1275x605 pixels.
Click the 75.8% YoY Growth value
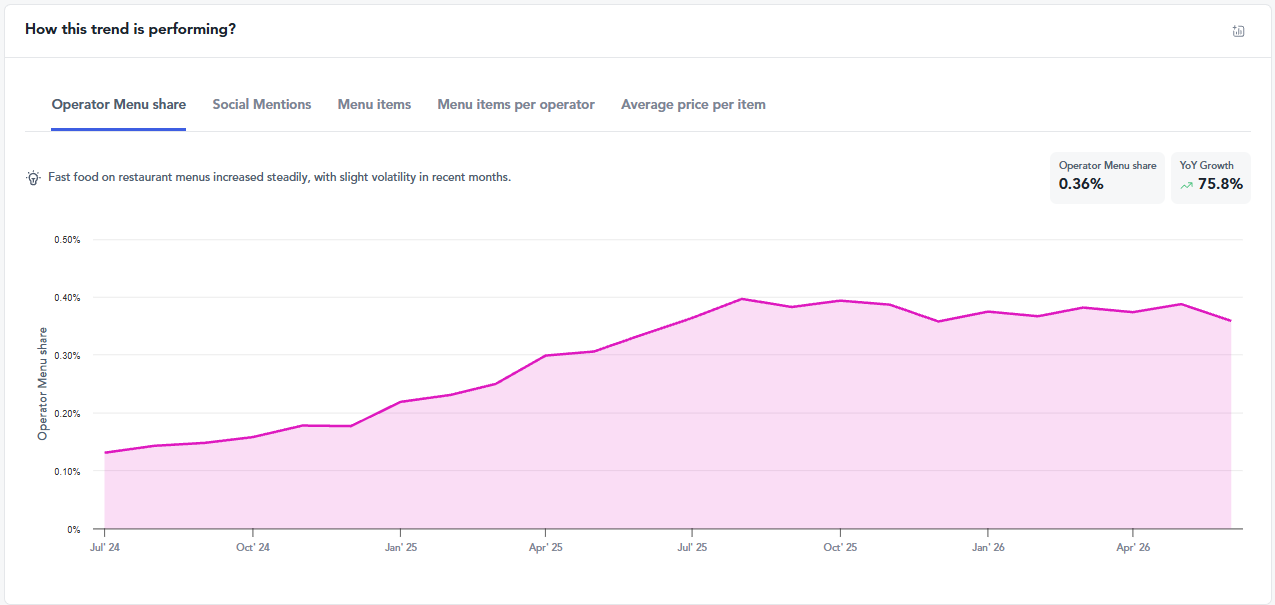click(1220, 184)
